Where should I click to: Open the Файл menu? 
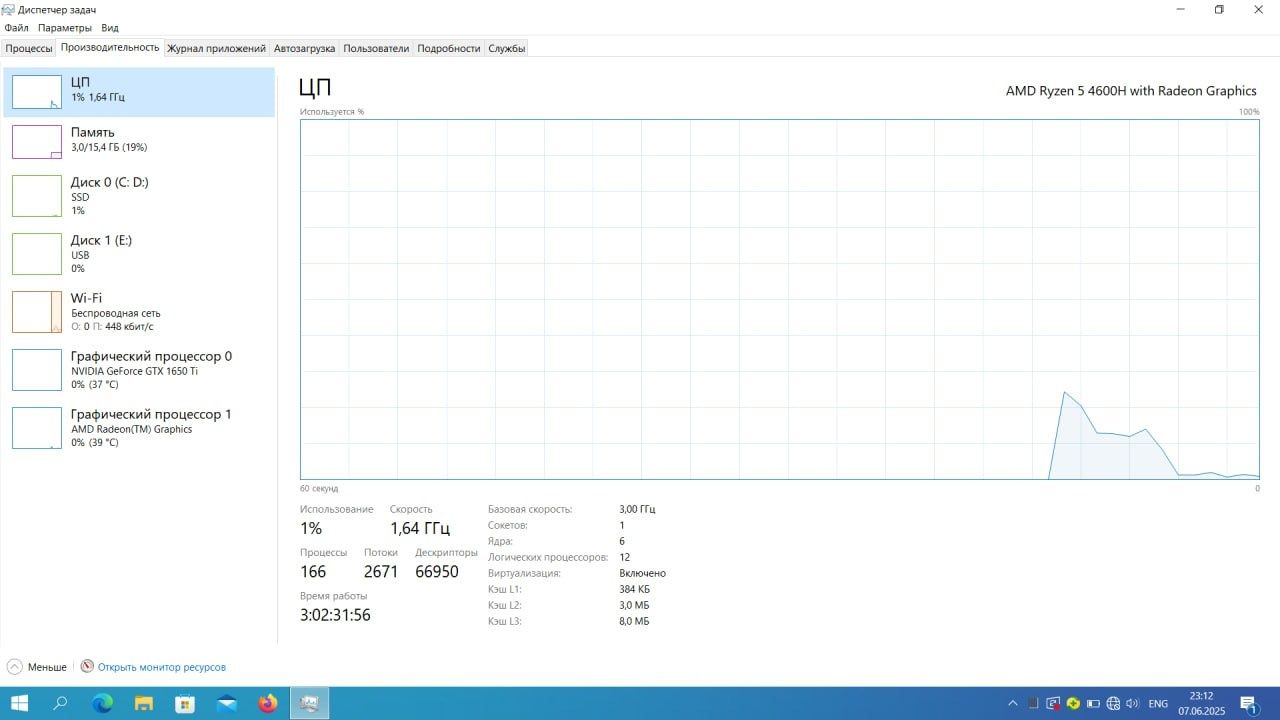click(16, 28)
